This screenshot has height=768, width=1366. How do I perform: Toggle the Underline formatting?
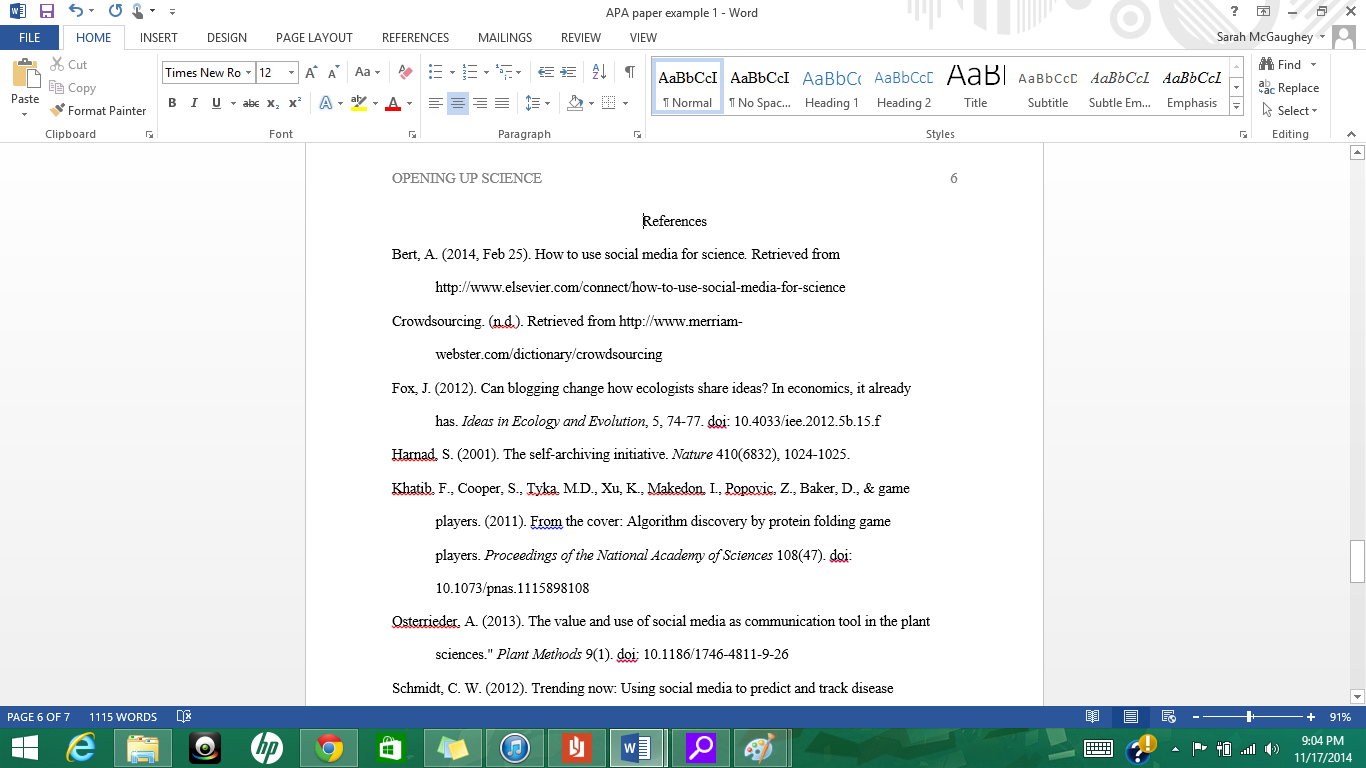[215, 103]
